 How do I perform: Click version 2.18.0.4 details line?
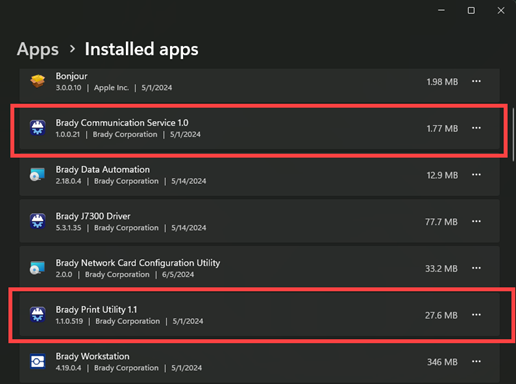tap(131, 181)
